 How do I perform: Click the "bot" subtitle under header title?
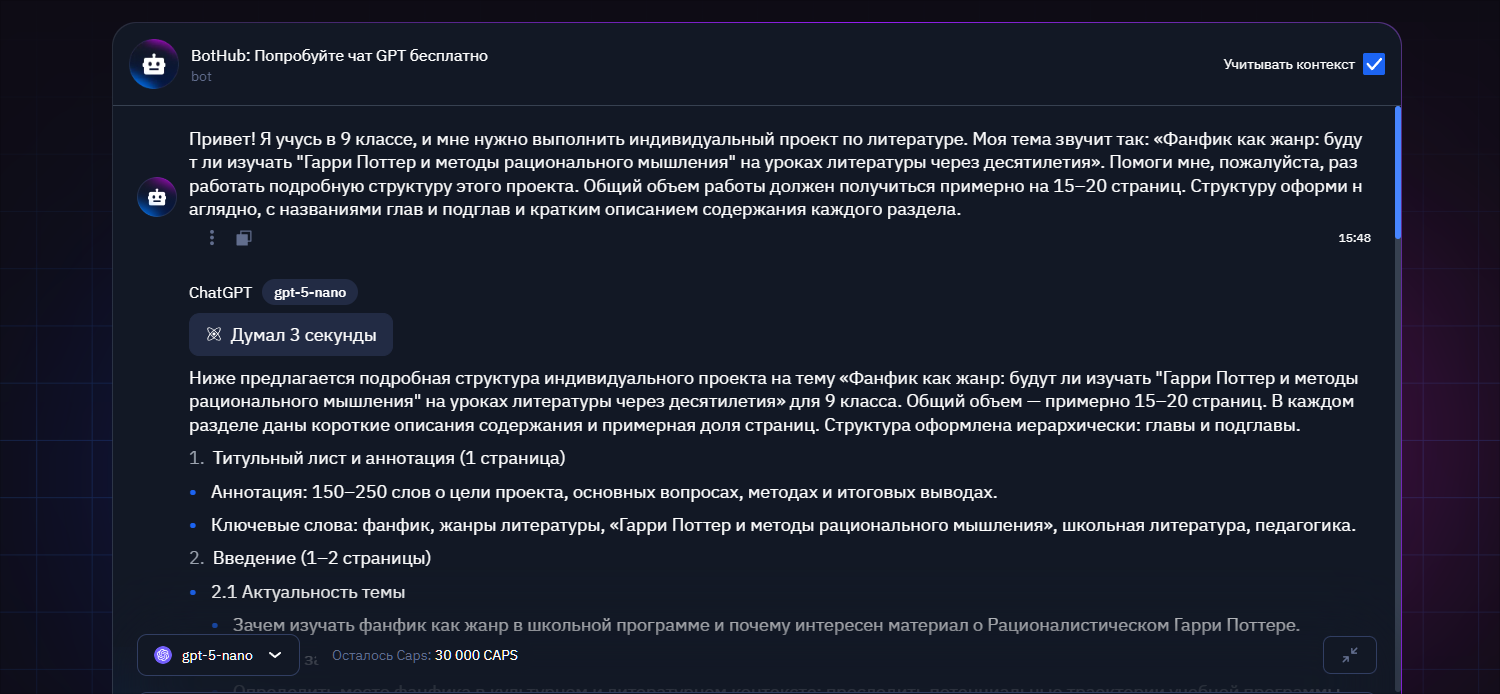pos(201,77)
